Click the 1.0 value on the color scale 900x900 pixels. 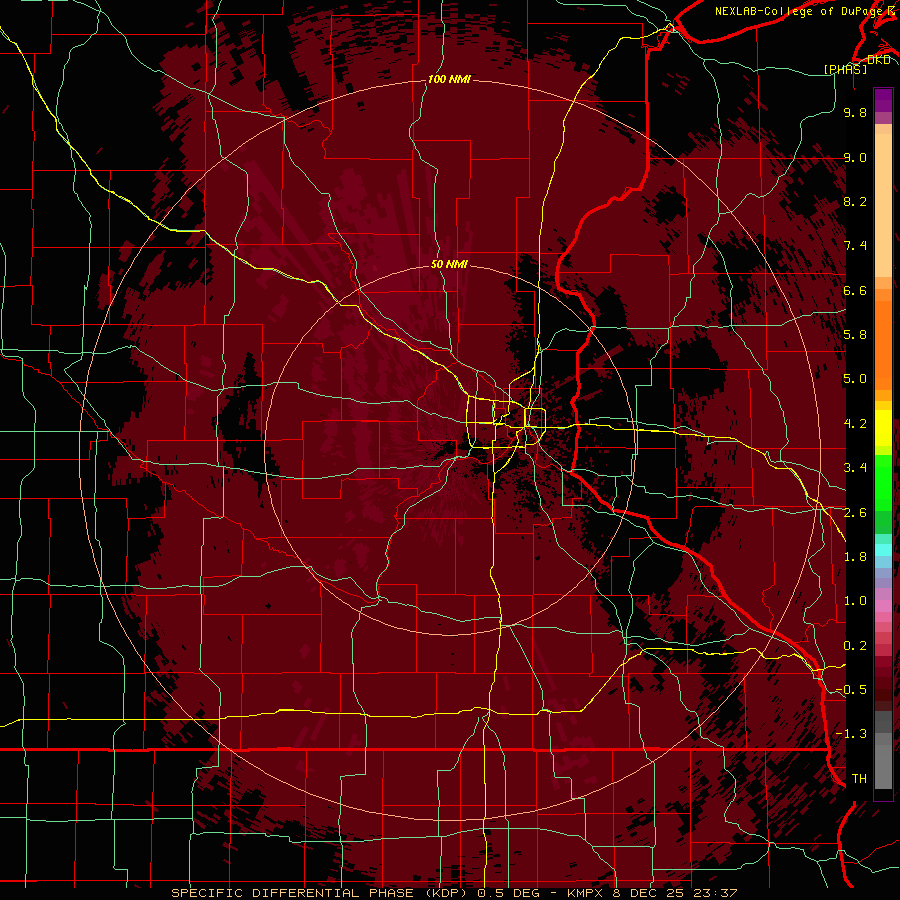tap(855, 601)
